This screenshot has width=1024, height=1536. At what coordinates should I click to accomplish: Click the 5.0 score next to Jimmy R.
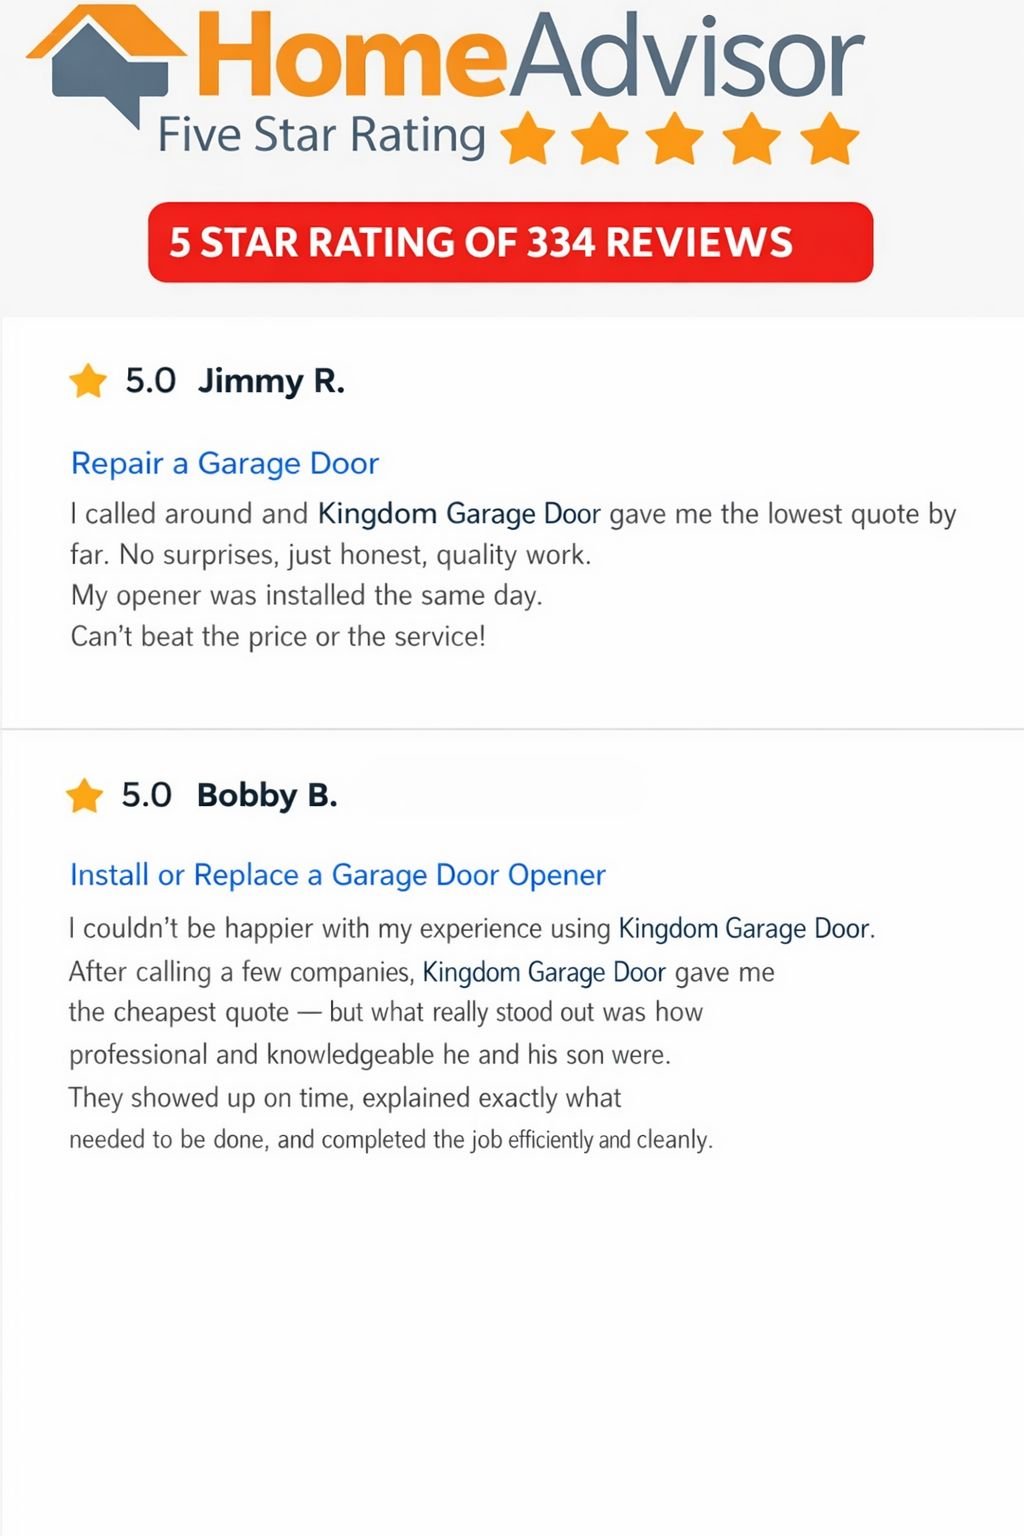[150, 381]
